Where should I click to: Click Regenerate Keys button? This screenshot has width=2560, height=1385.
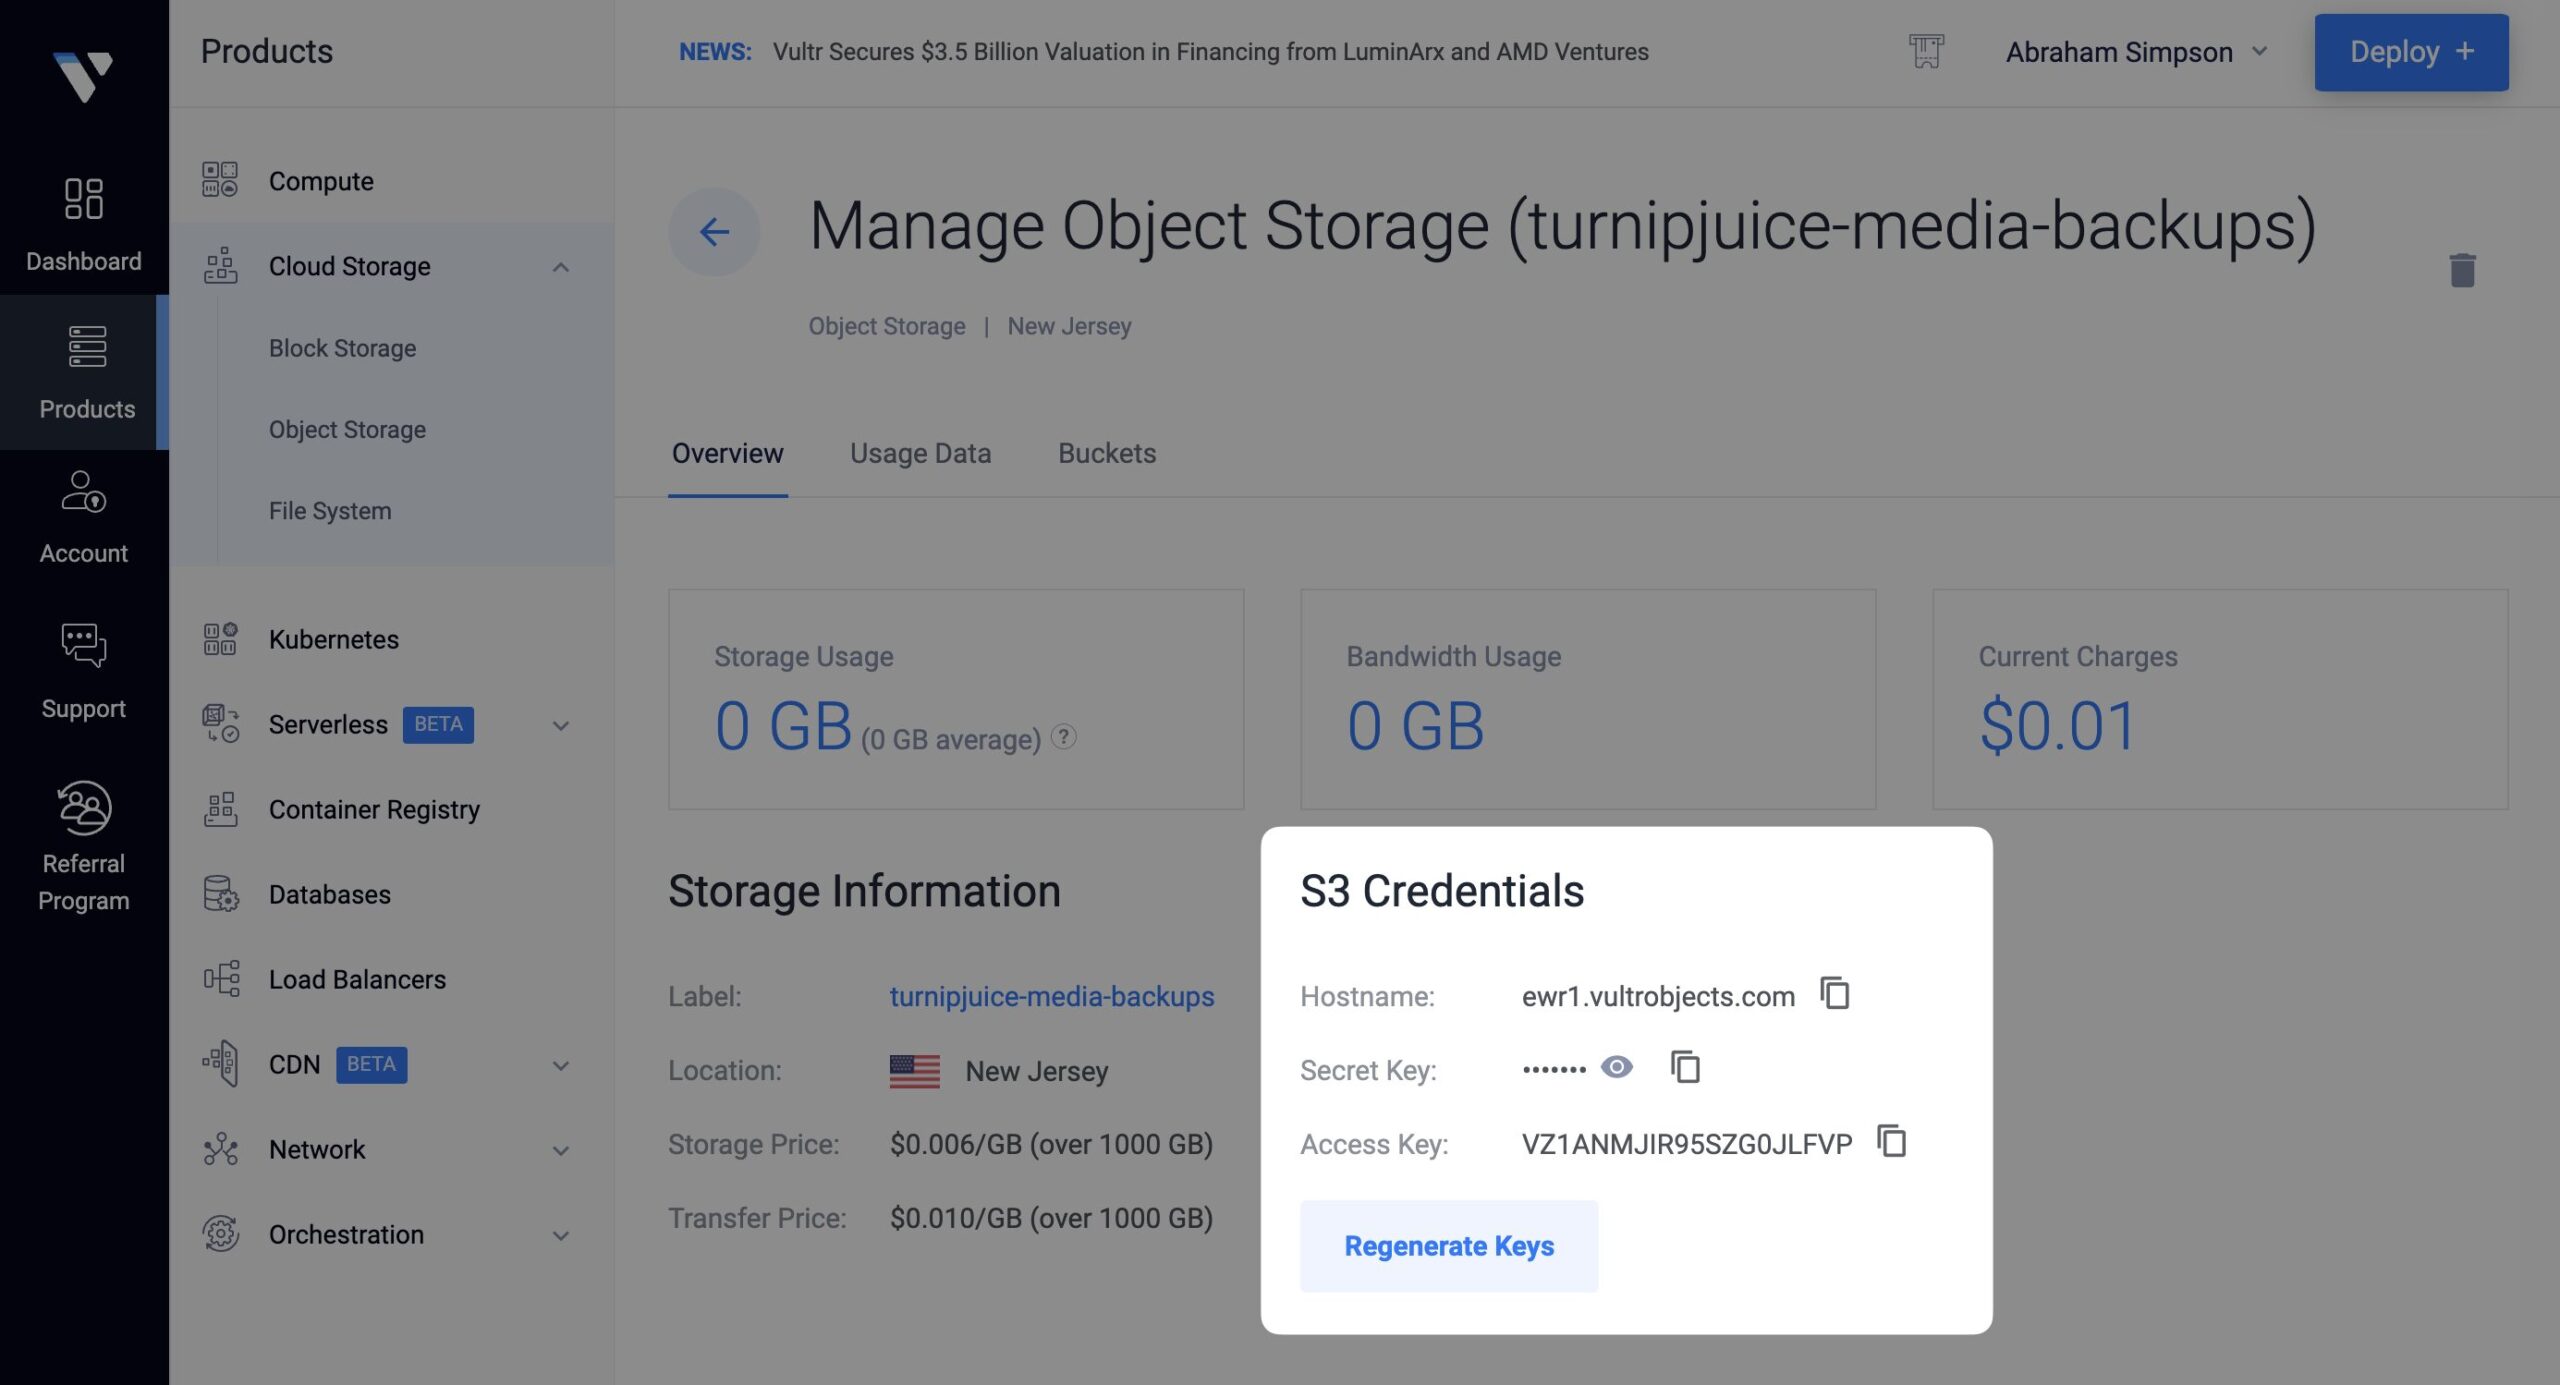click(x=1449, y=1246)
